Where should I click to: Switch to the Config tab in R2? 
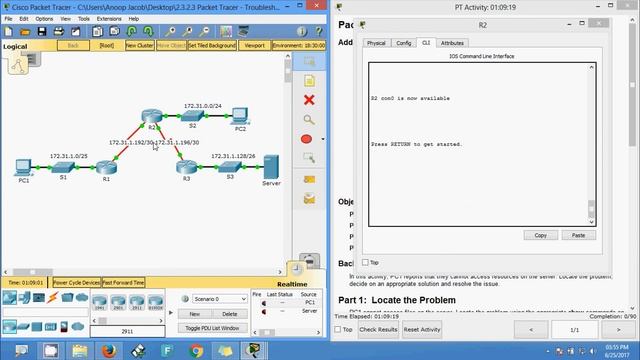pyautogui.click(x=404, y=43)
